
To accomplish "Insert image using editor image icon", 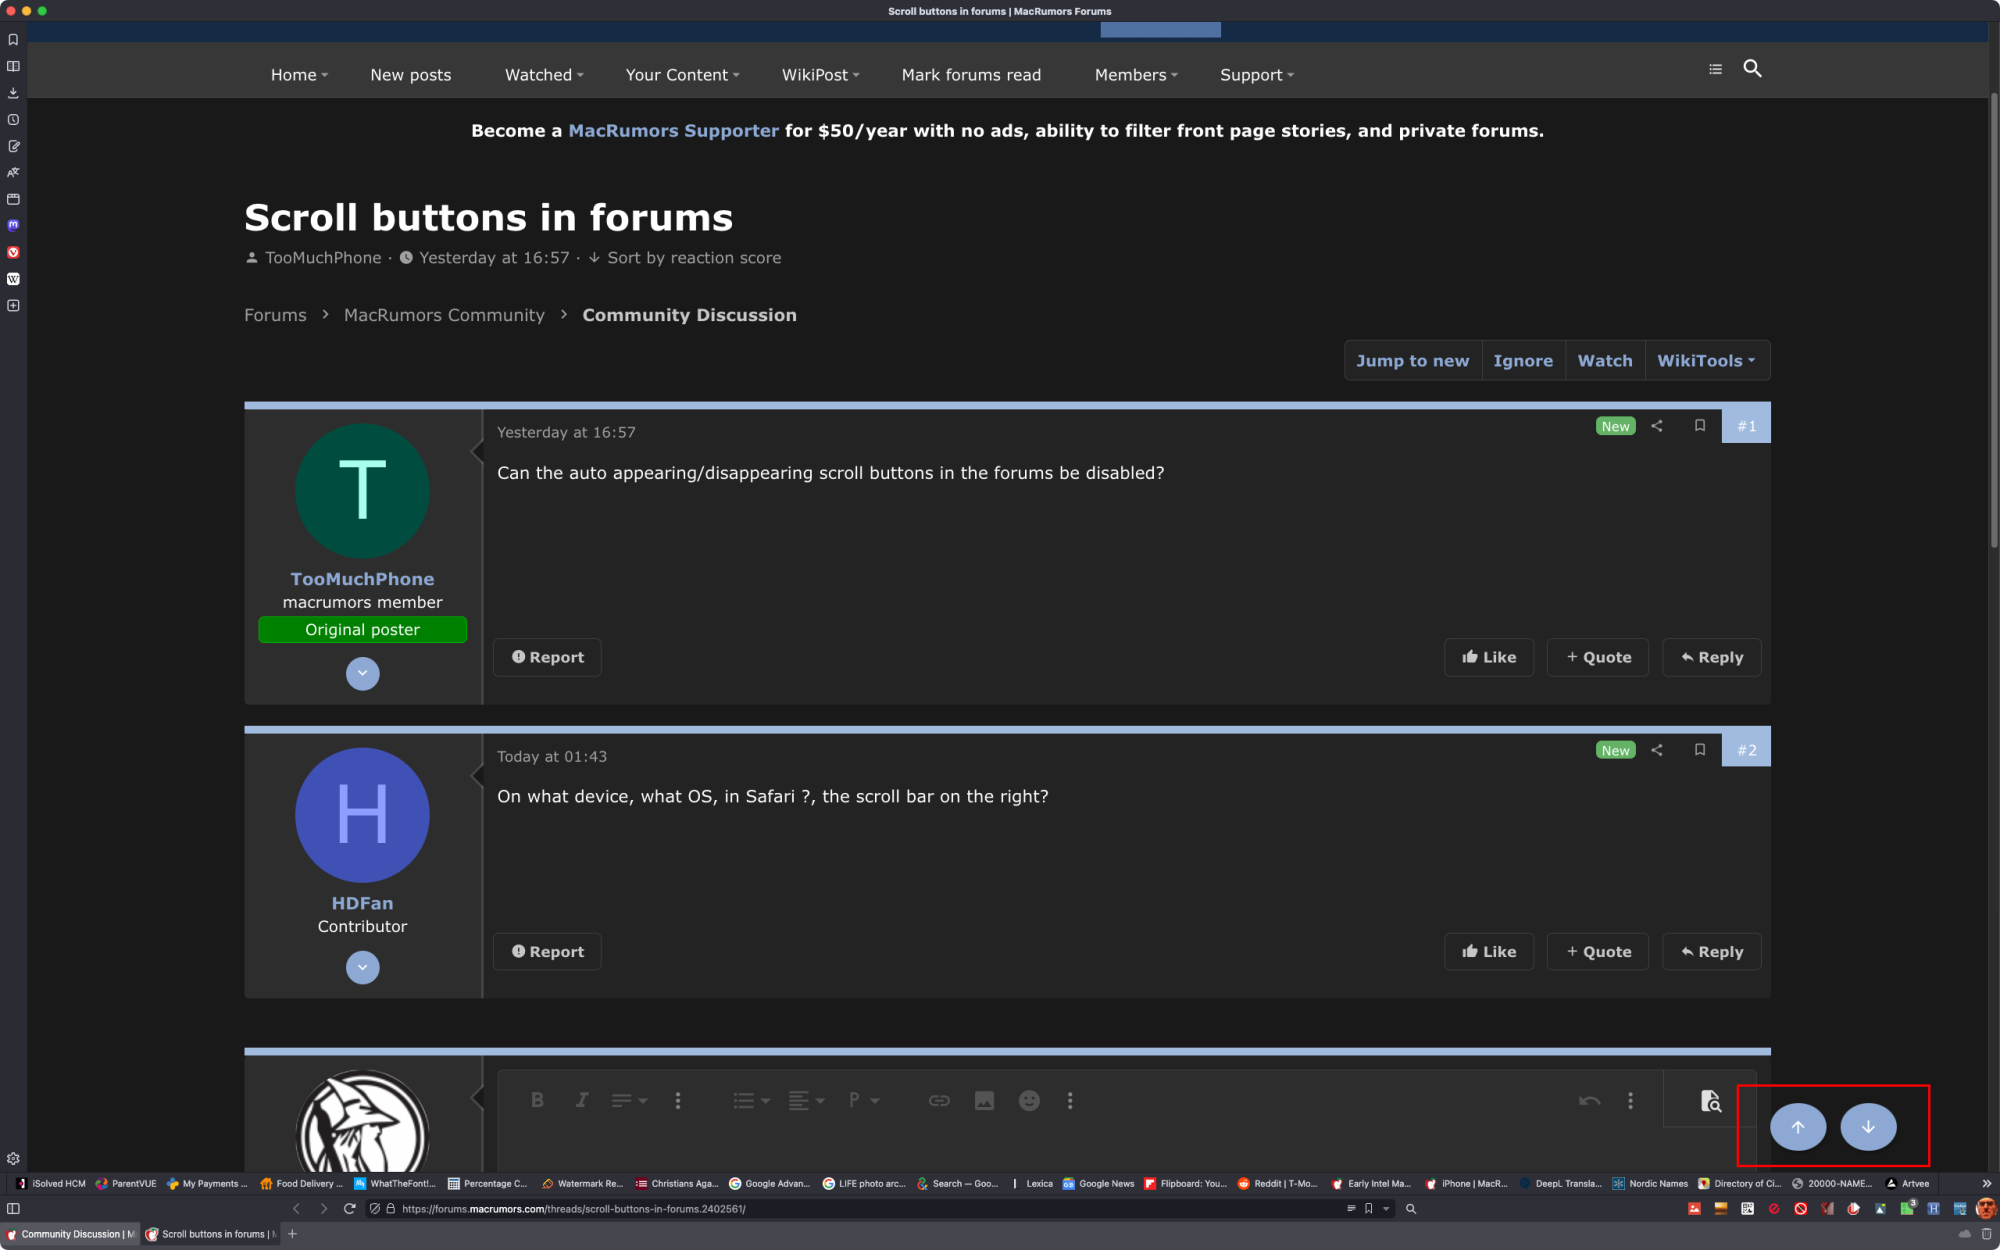I will click(984, 1101).
